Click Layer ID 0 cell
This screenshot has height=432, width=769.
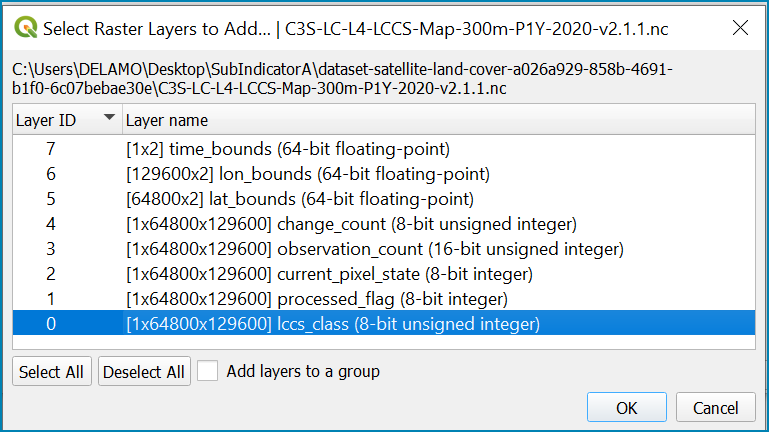pyautogui.click(x=51, y=324)
